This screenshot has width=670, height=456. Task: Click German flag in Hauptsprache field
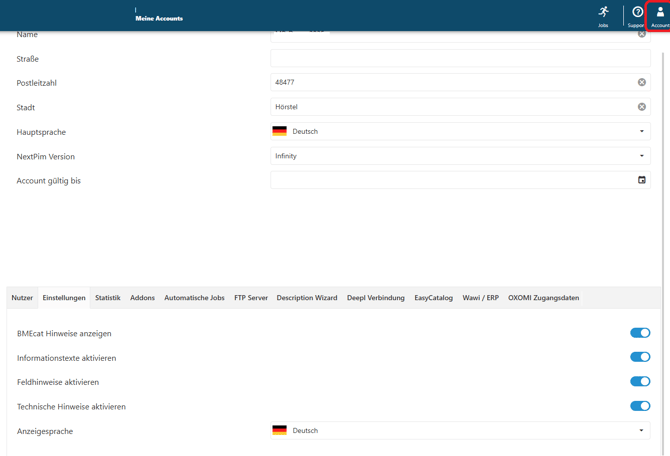[280, 132]
